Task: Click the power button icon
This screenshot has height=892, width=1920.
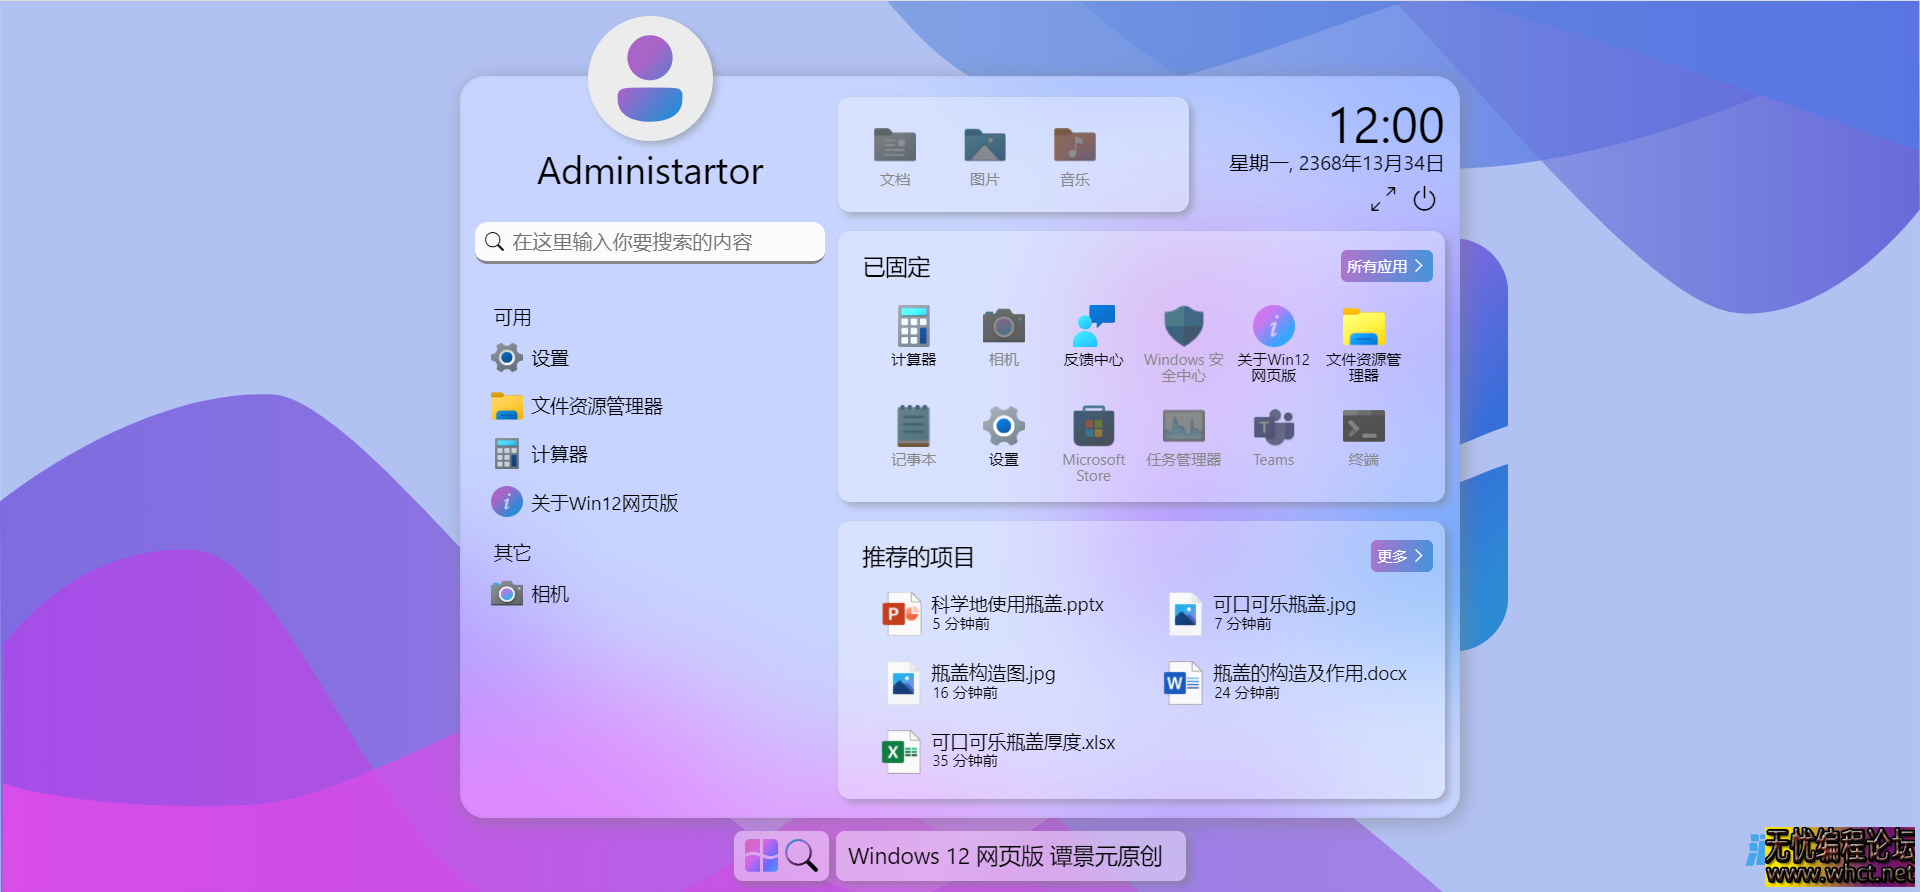Action: coord(1424,200)
